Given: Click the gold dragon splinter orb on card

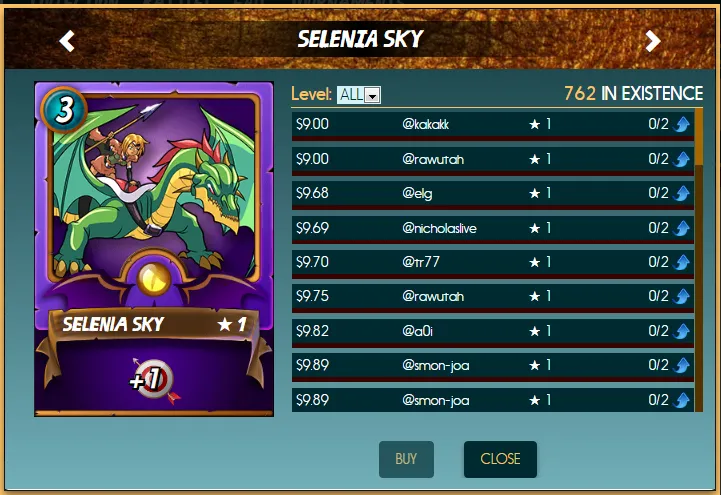Looking at the screenshot, I should pos(154,279).
